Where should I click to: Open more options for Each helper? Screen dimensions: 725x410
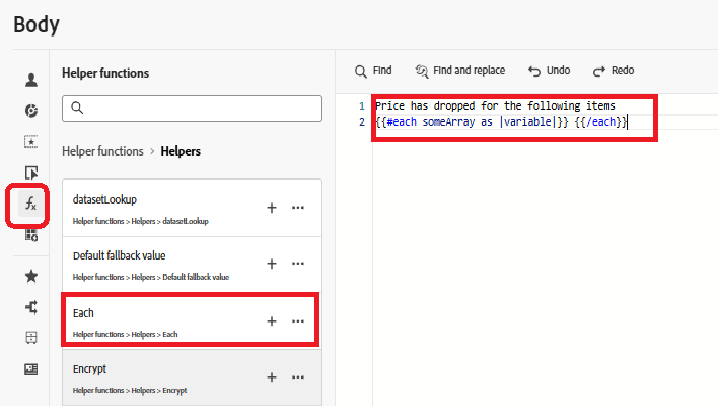pyautogui.click(x=298, y=321)
